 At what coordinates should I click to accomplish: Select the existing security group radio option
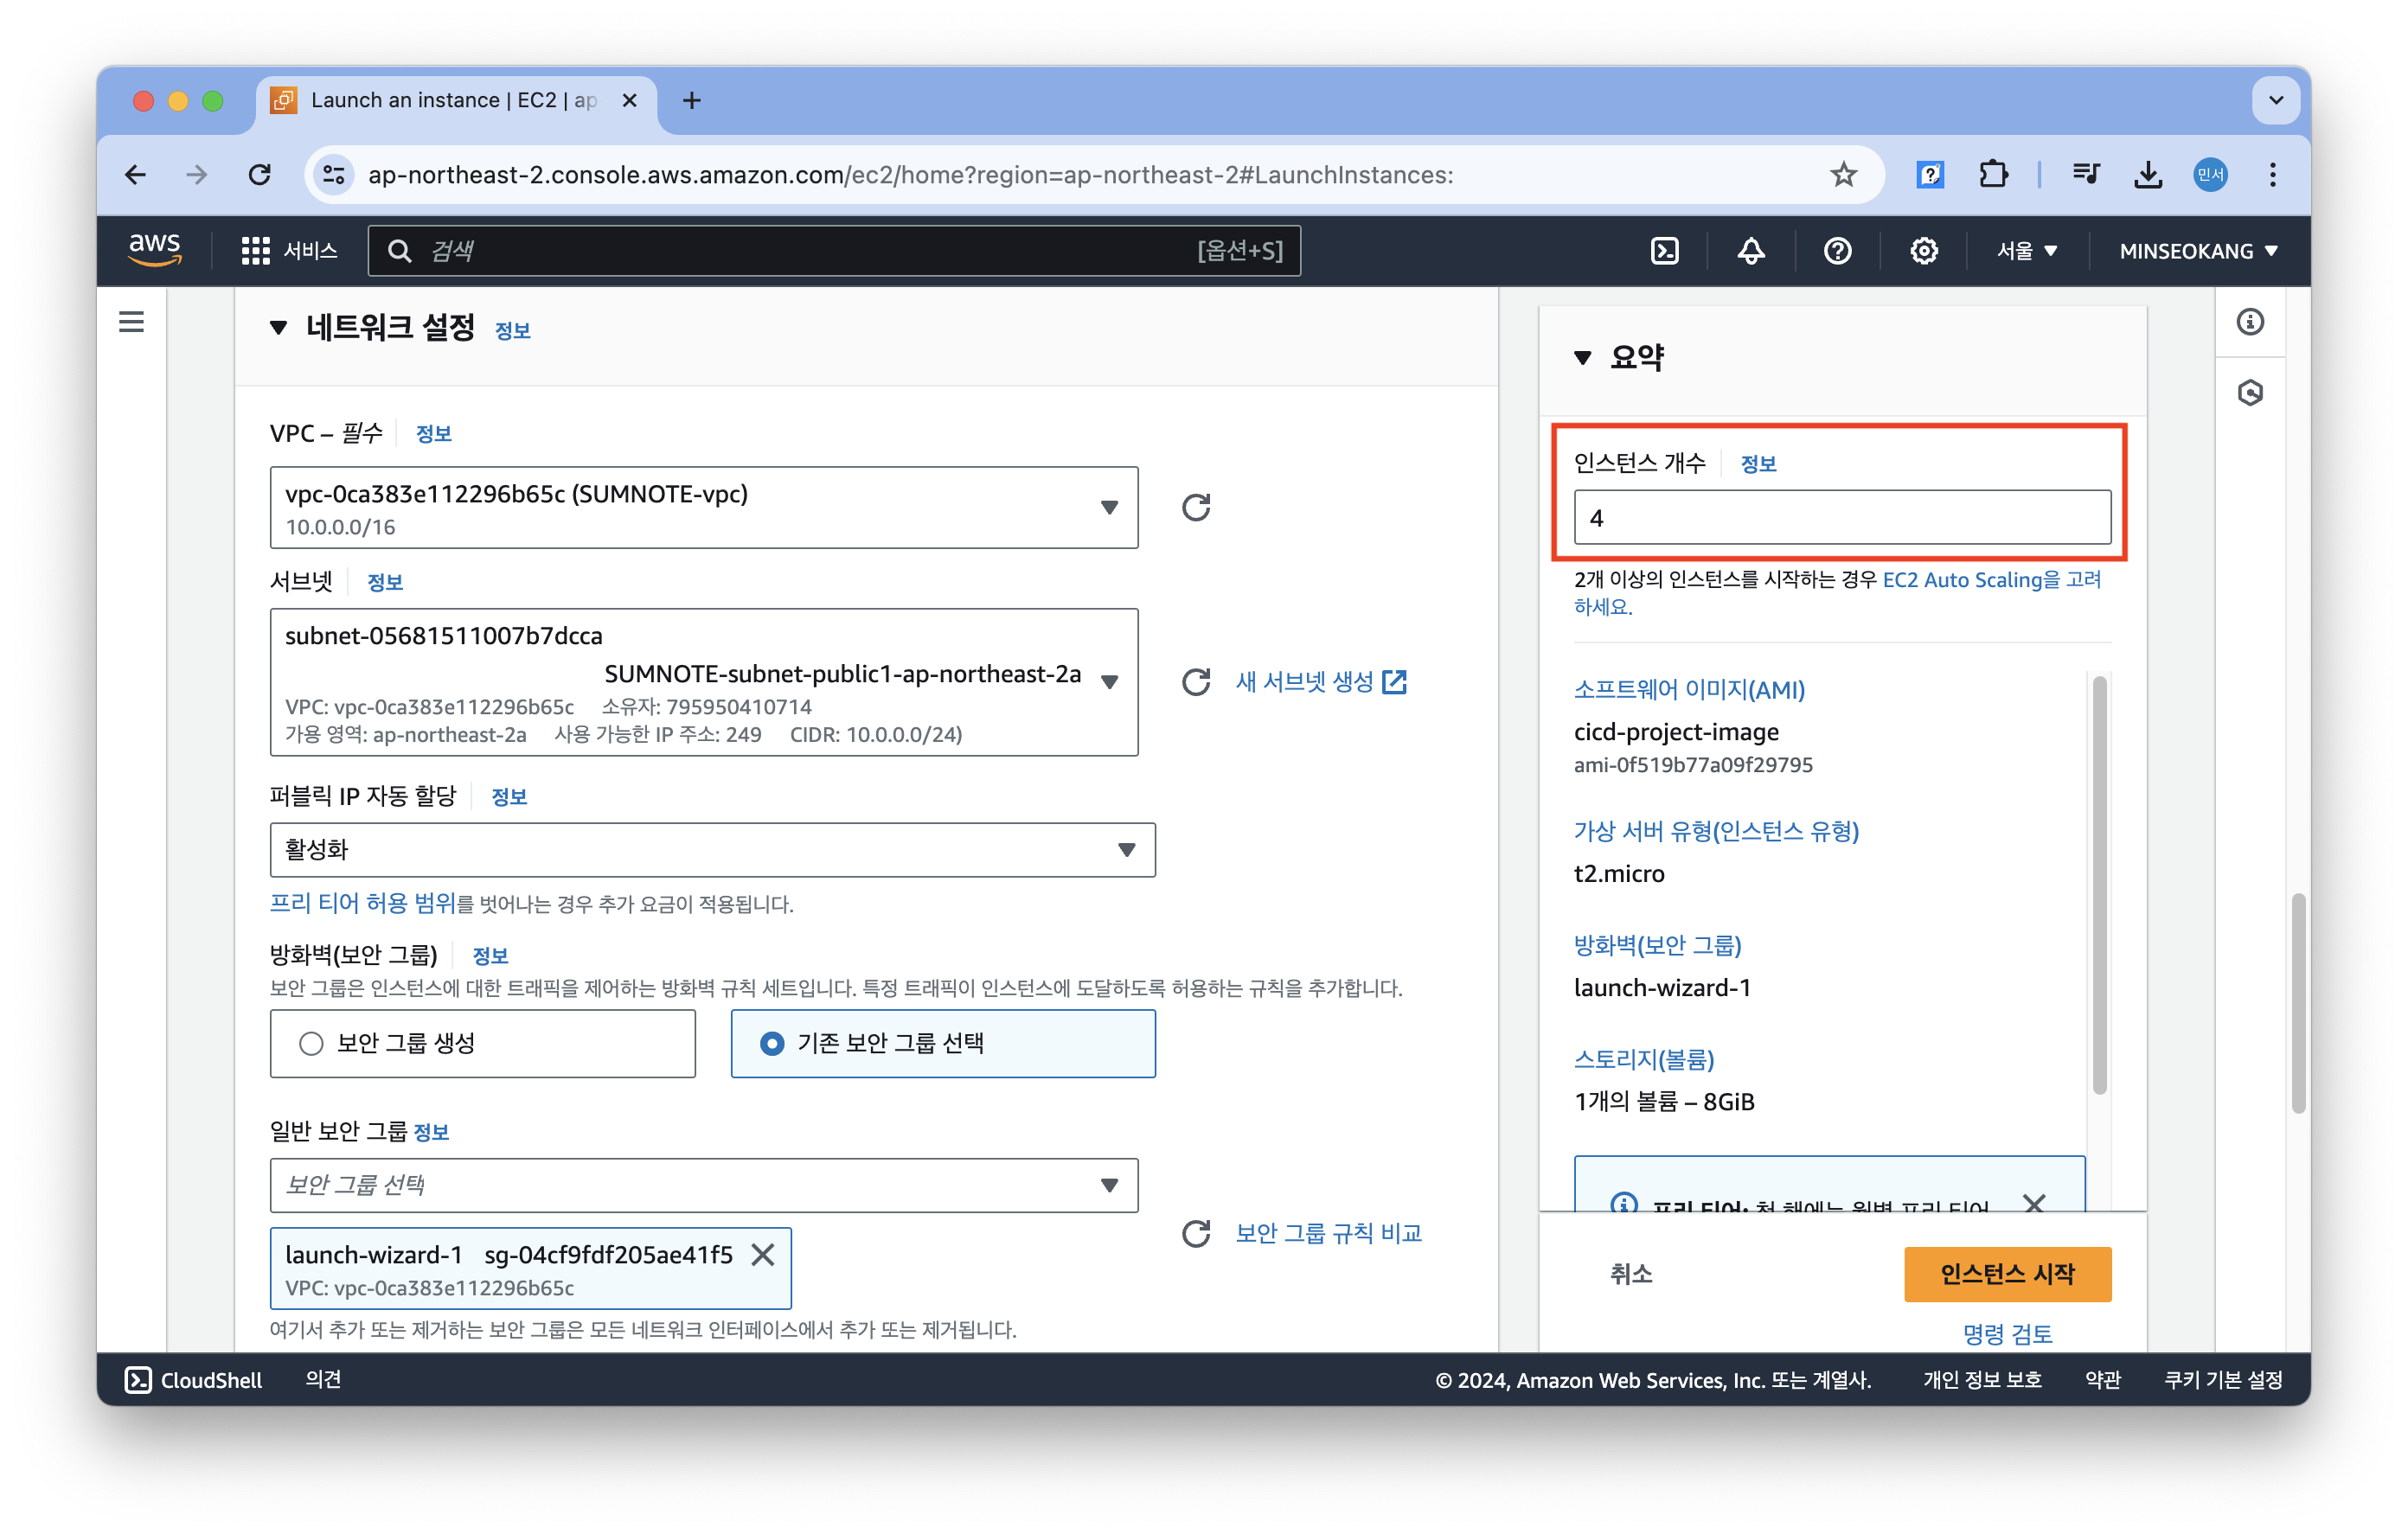pos(772,1043)
